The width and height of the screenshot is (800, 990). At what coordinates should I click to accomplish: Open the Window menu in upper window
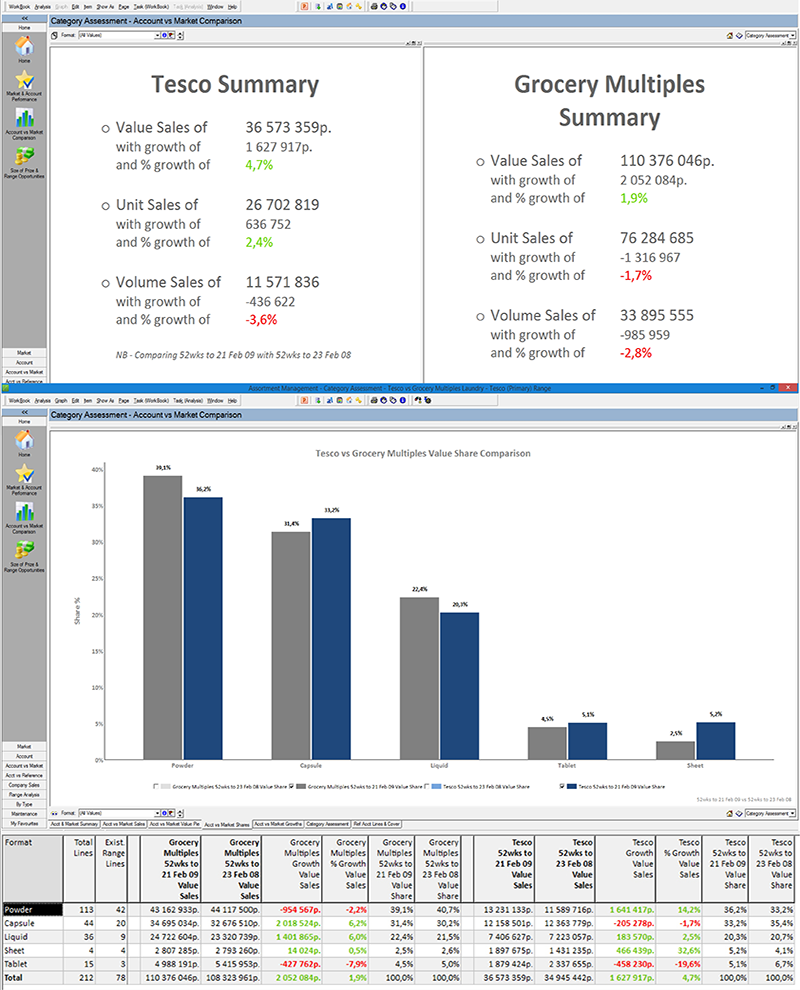pos(215,7)
